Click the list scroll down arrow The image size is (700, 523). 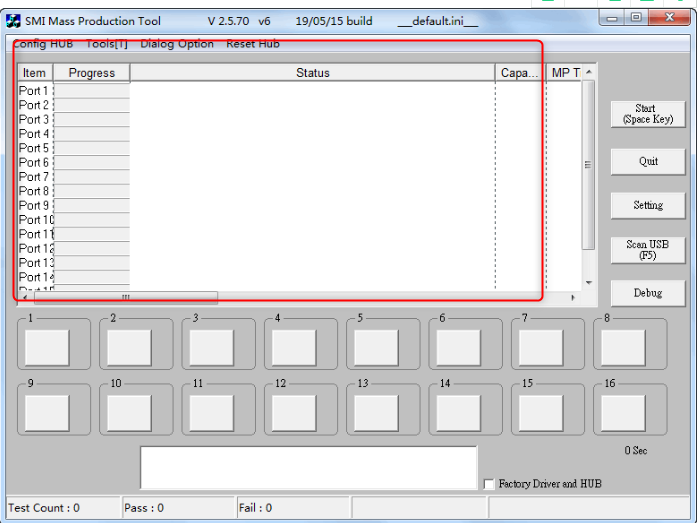(x=589, y=282)
